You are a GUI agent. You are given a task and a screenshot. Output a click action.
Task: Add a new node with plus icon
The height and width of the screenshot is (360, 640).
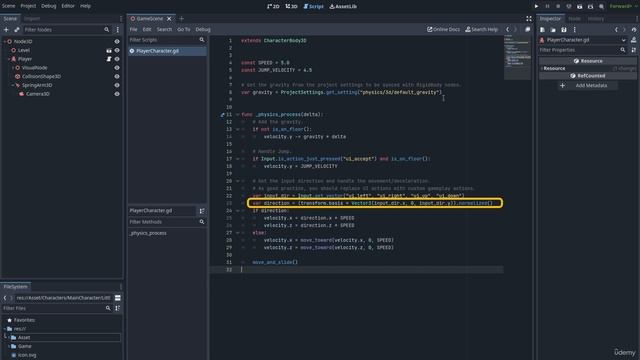point(6,29)
